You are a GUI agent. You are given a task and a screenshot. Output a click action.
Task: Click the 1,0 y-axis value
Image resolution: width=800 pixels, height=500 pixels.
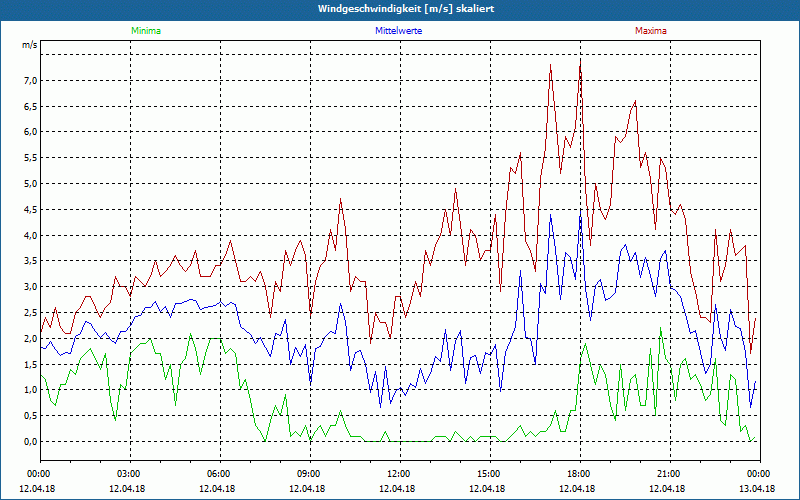[x=30, y=390]
